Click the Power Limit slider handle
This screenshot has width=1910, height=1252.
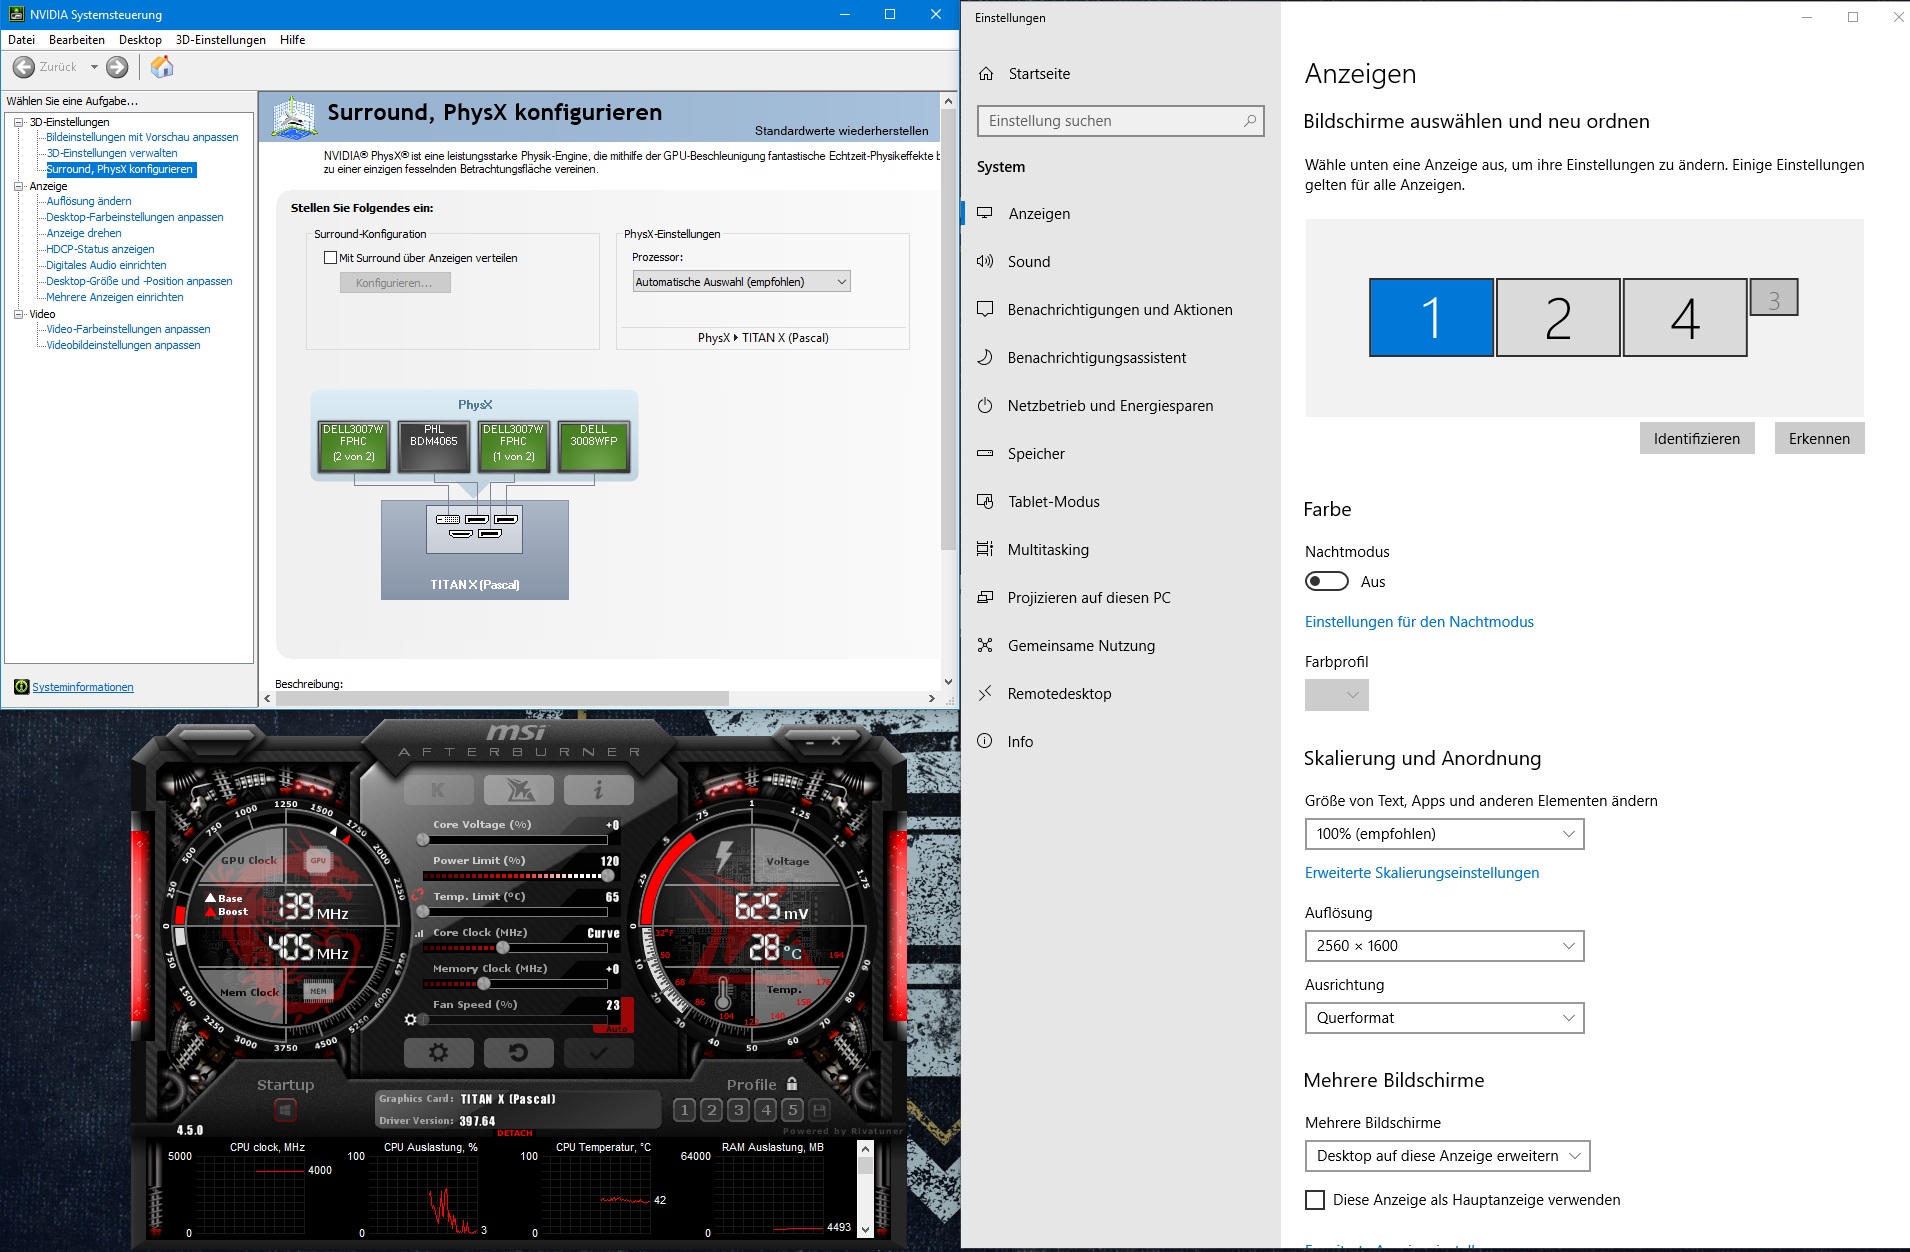607,876
